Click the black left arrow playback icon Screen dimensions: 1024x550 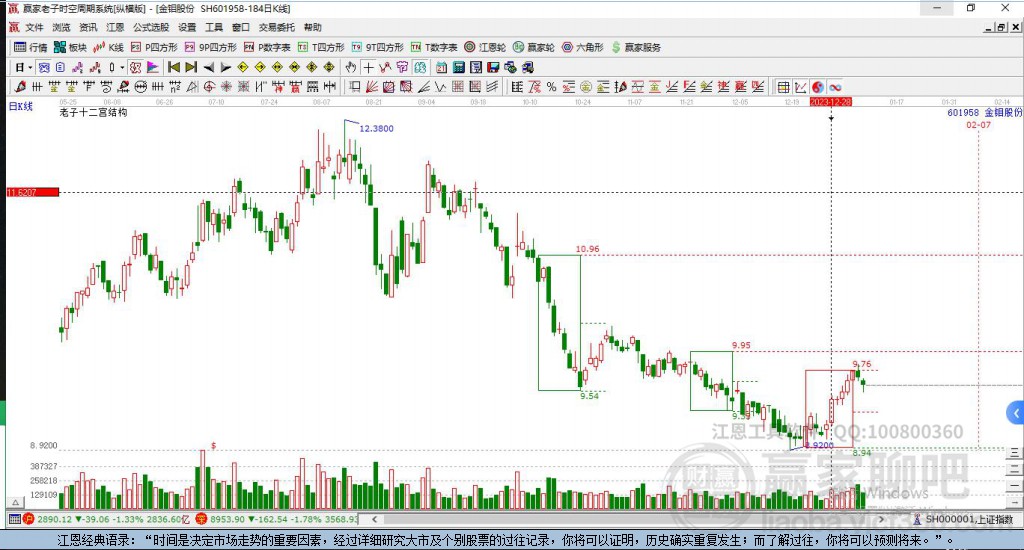(x=209, y=67)
